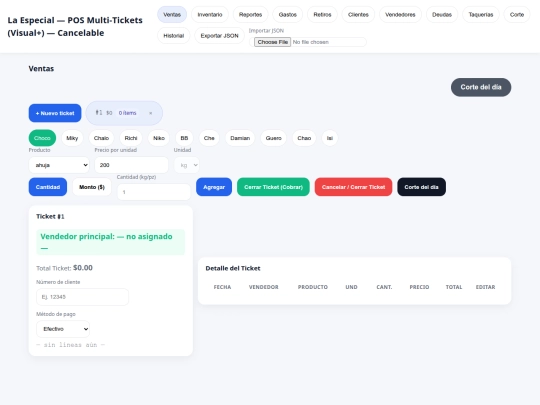This screenshot has width=540, height=405.
Task: Open the Vendedores tab
Action: (400, 14)
